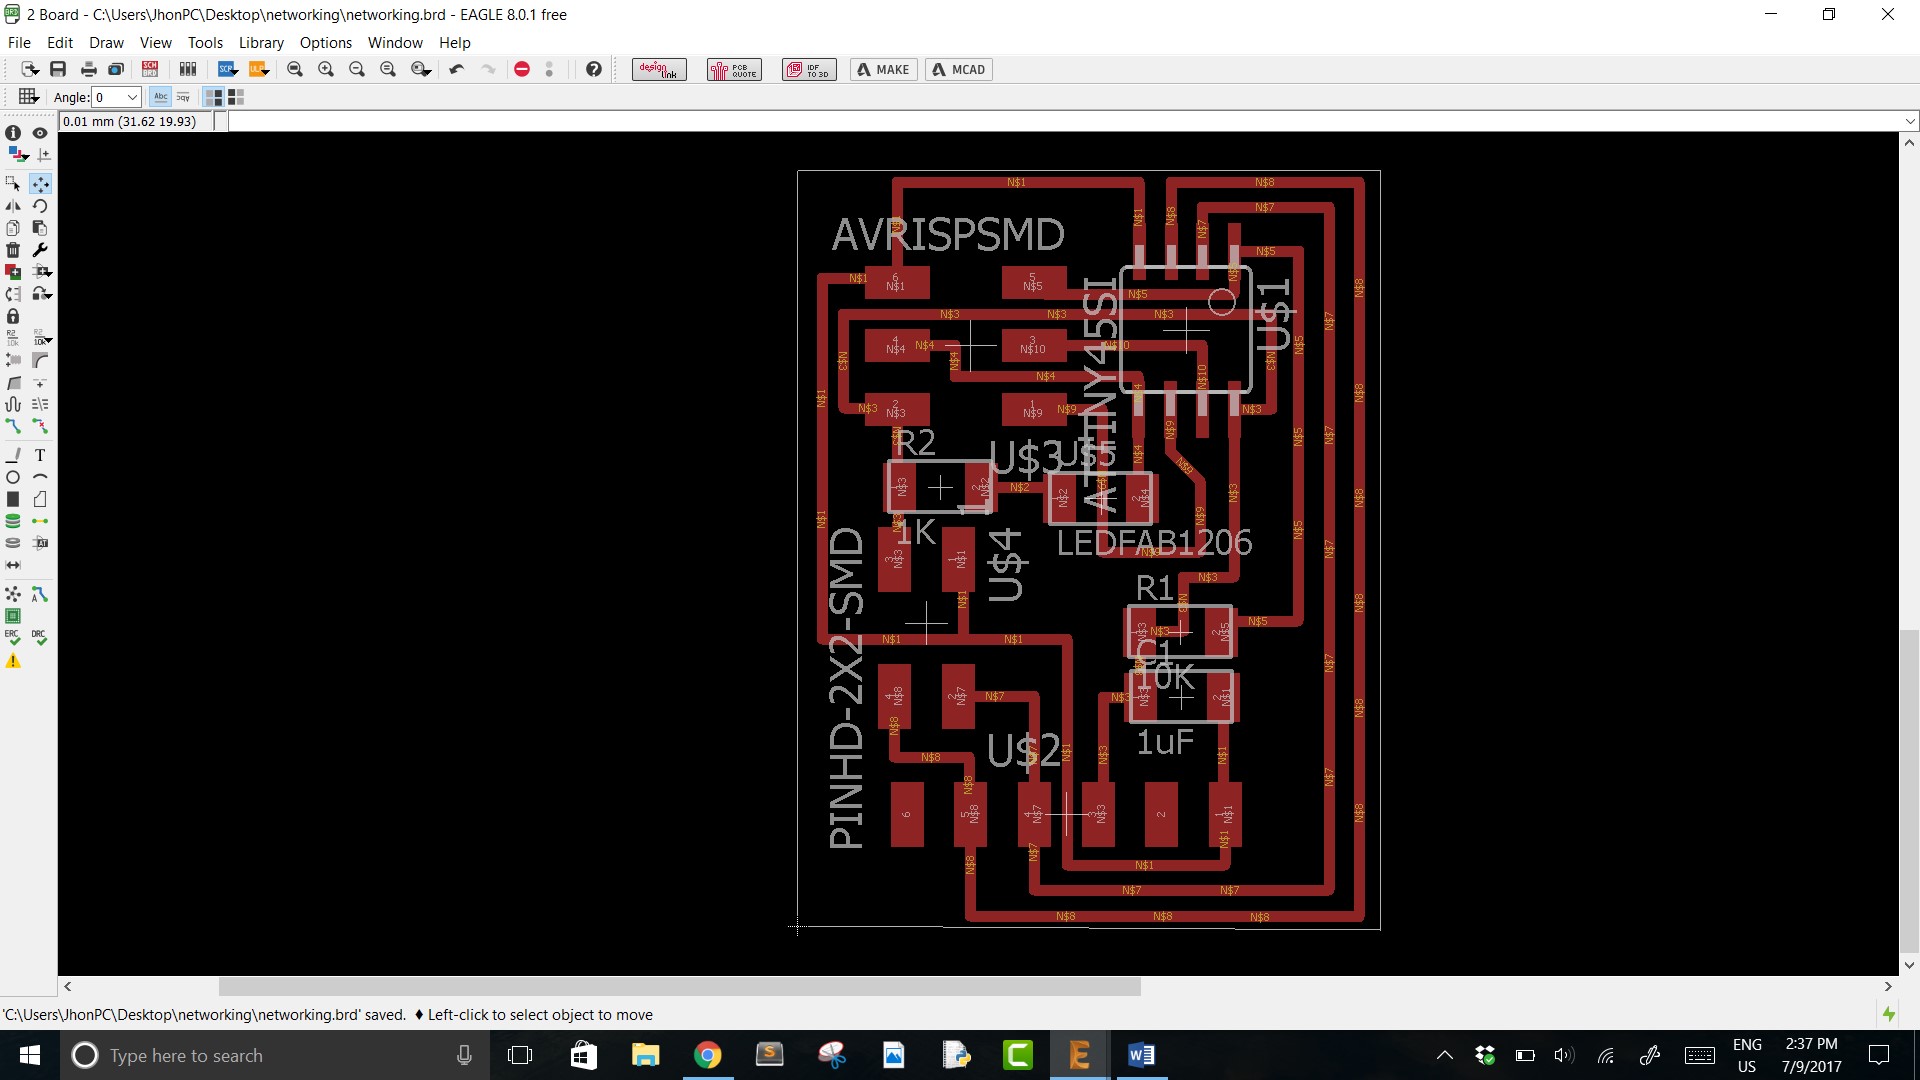Run the DRC design rule check
Image resolution: width=1920 pixels, height=1080 pixels.
point(39,637)
